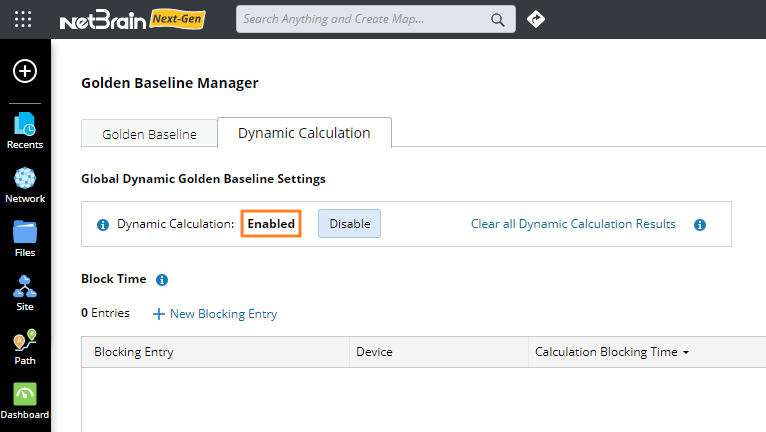Open the Path sidebar icon

(x=25, y=347)
